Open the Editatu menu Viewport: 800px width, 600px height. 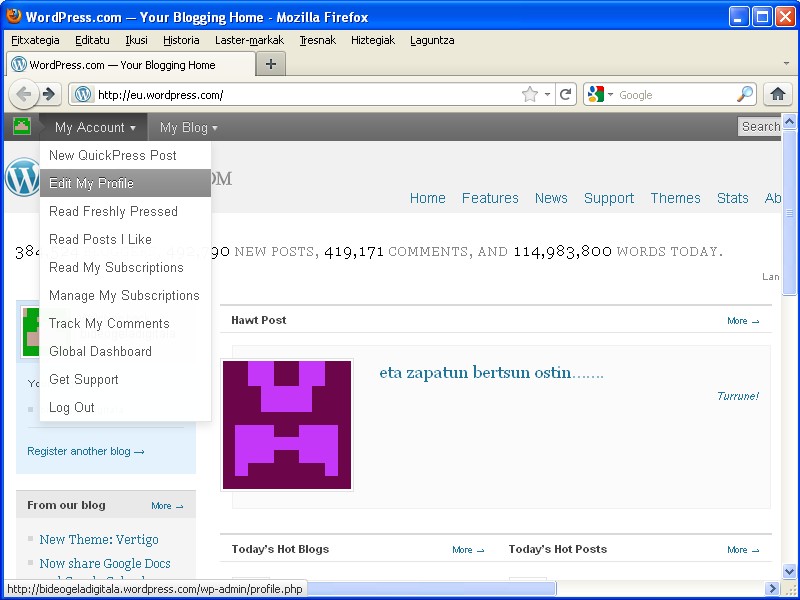(x=92, y=40)
